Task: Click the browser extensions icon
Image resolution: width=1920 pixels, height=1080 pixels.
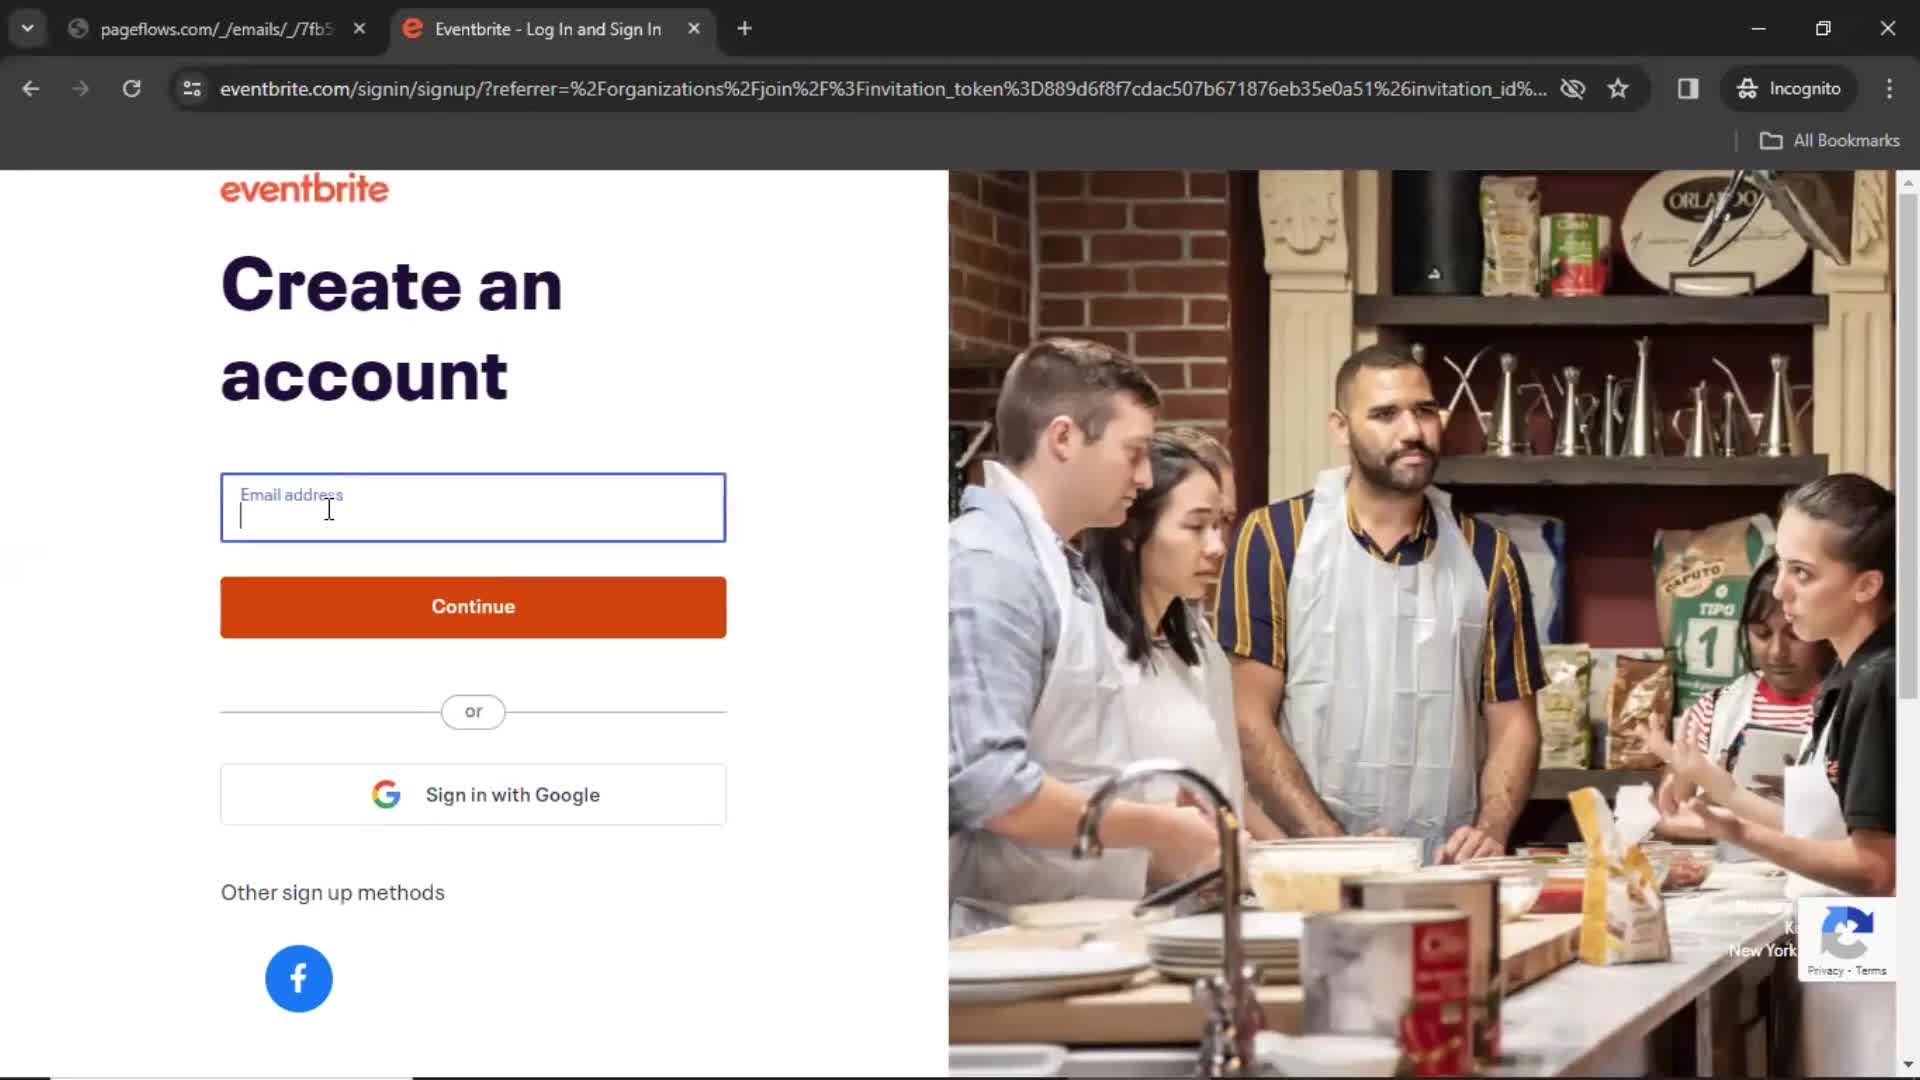Action: pos(1688,88)
